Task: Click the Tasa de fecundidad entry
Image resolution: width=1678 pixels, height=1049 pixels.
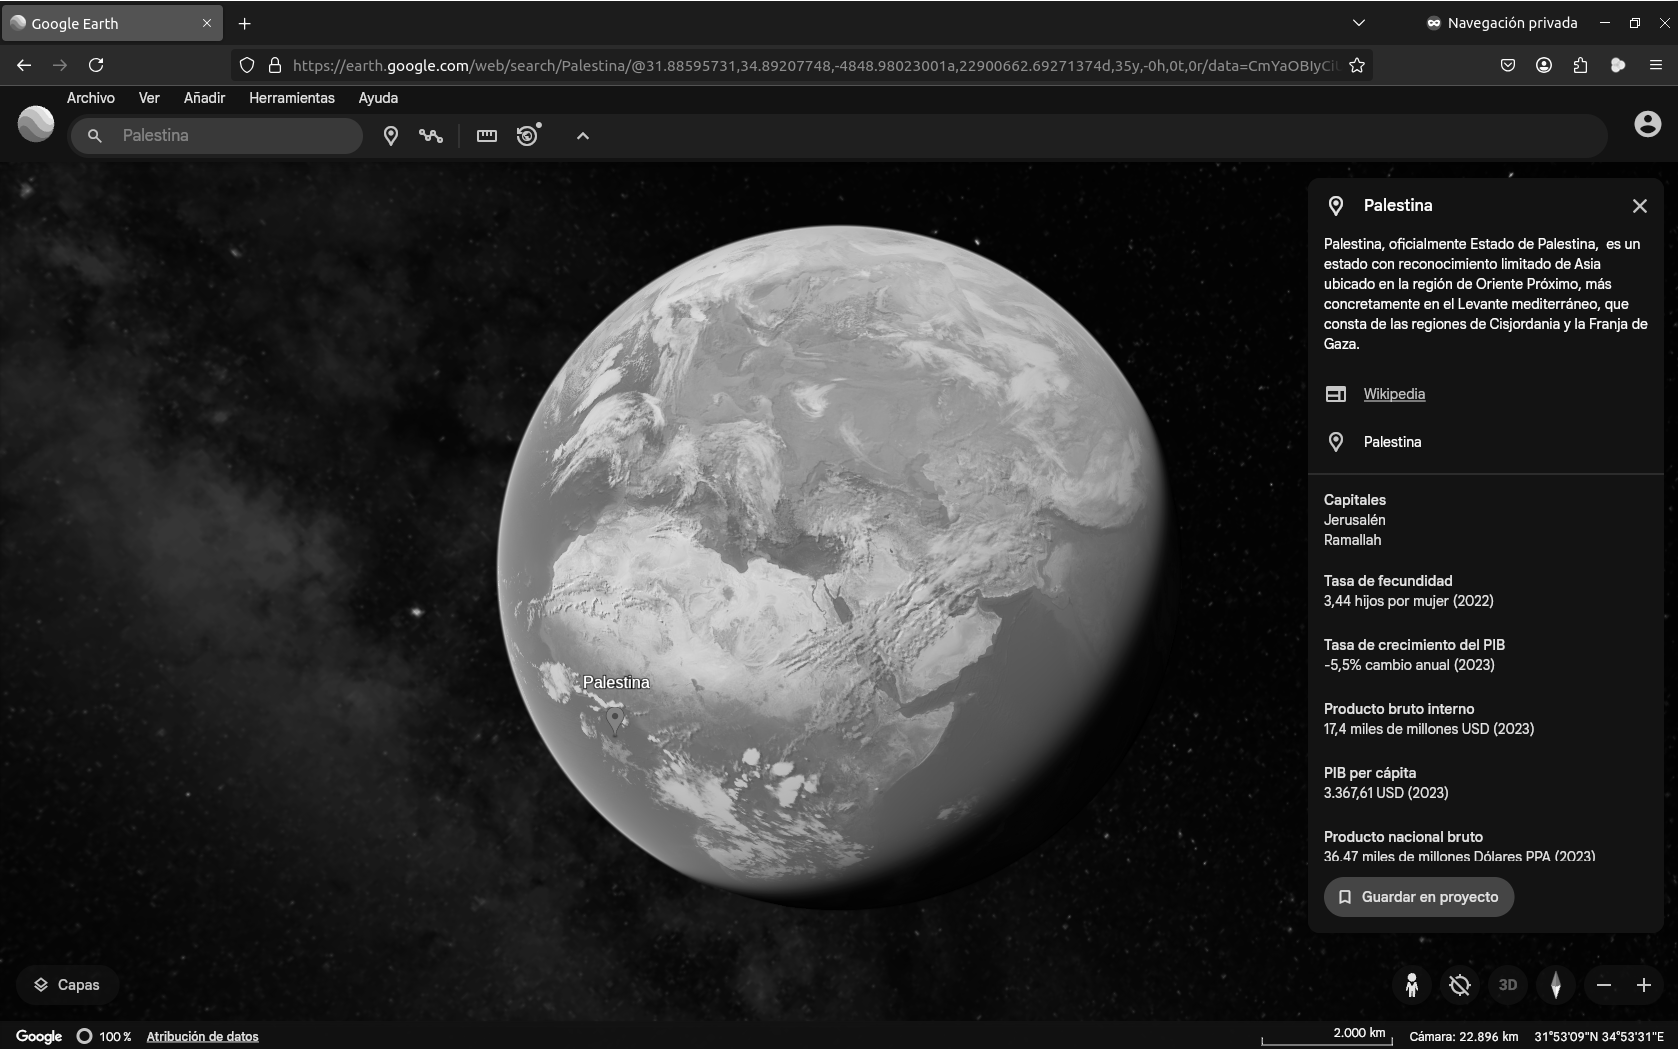Action: tap(1409, 591)
